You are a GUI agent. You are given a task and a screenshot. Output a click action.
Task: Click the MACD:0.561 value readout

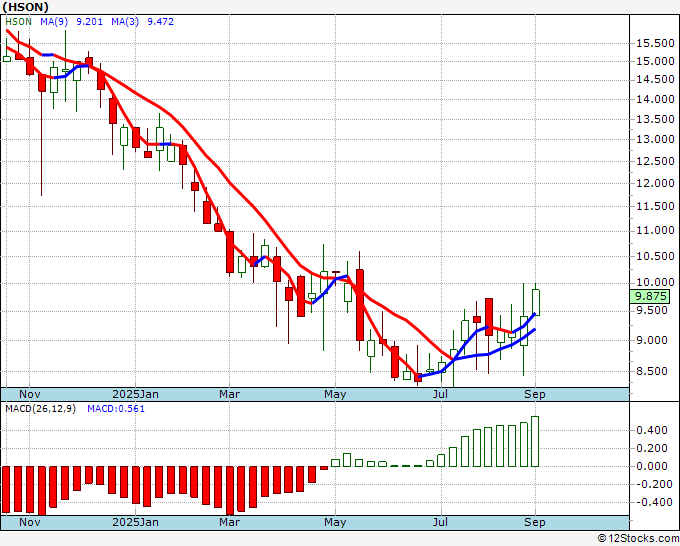coord(116,409)
